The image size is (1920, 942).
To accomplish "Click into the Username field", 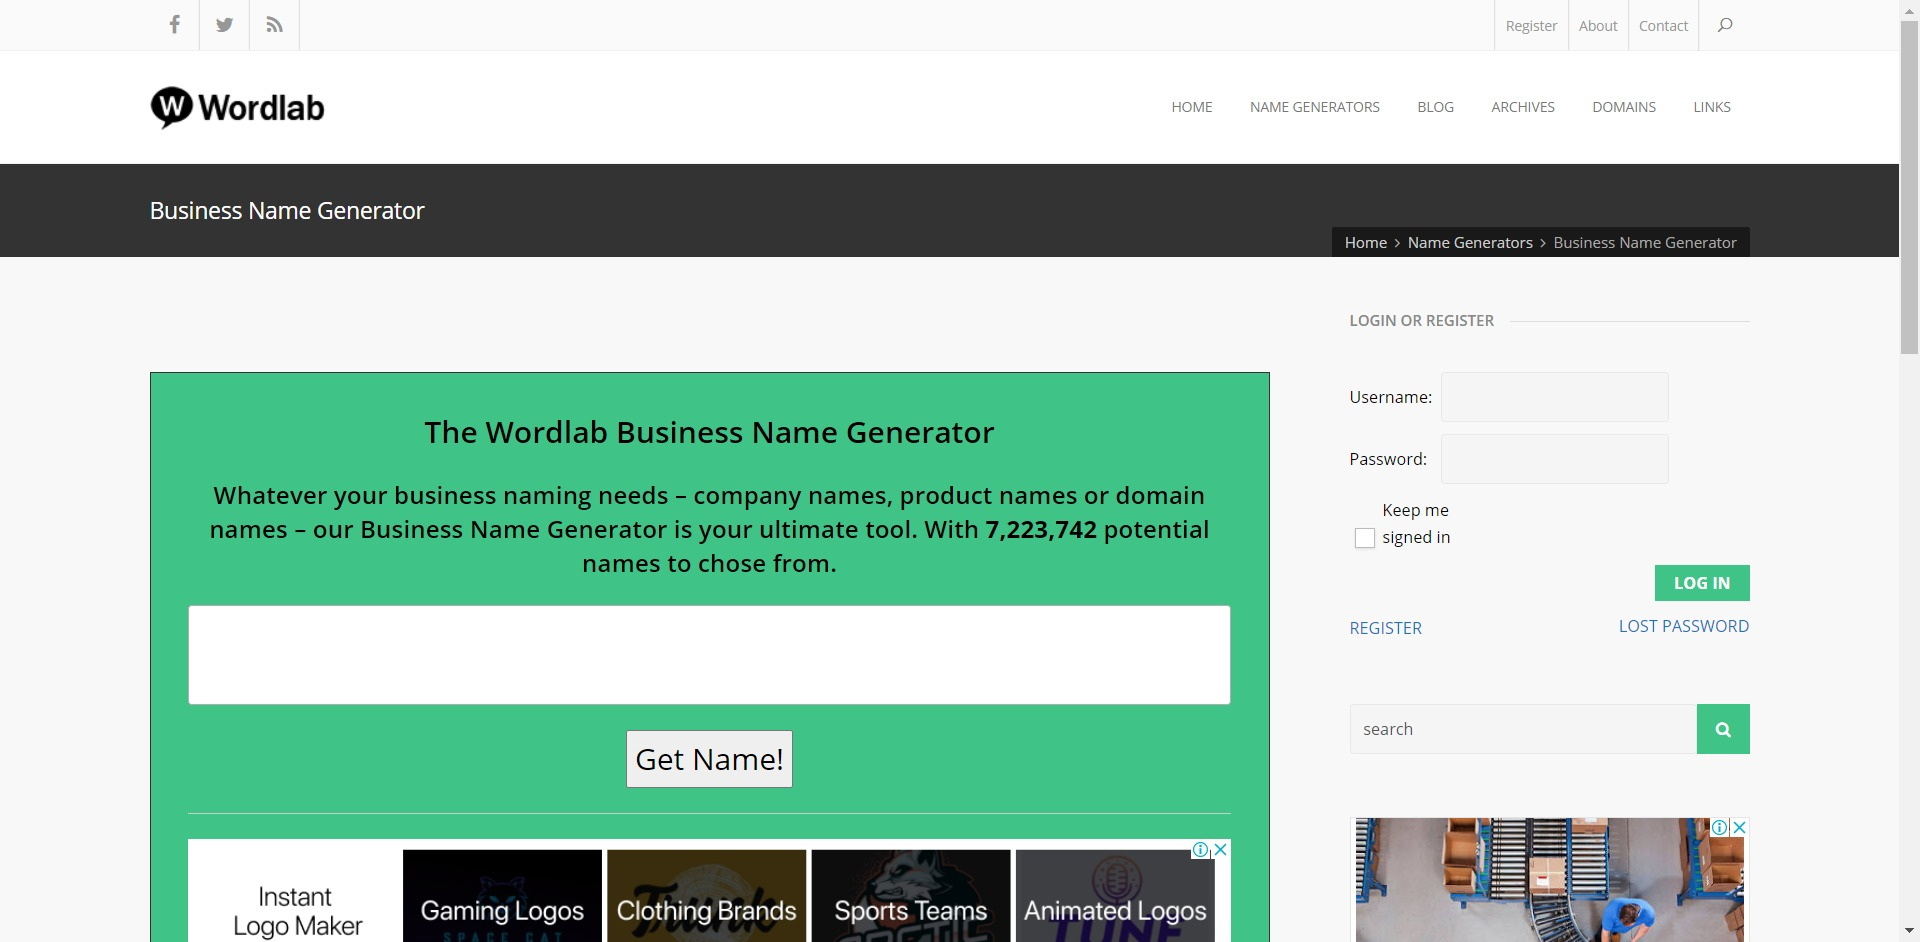I will click(x=1554, y=397).
